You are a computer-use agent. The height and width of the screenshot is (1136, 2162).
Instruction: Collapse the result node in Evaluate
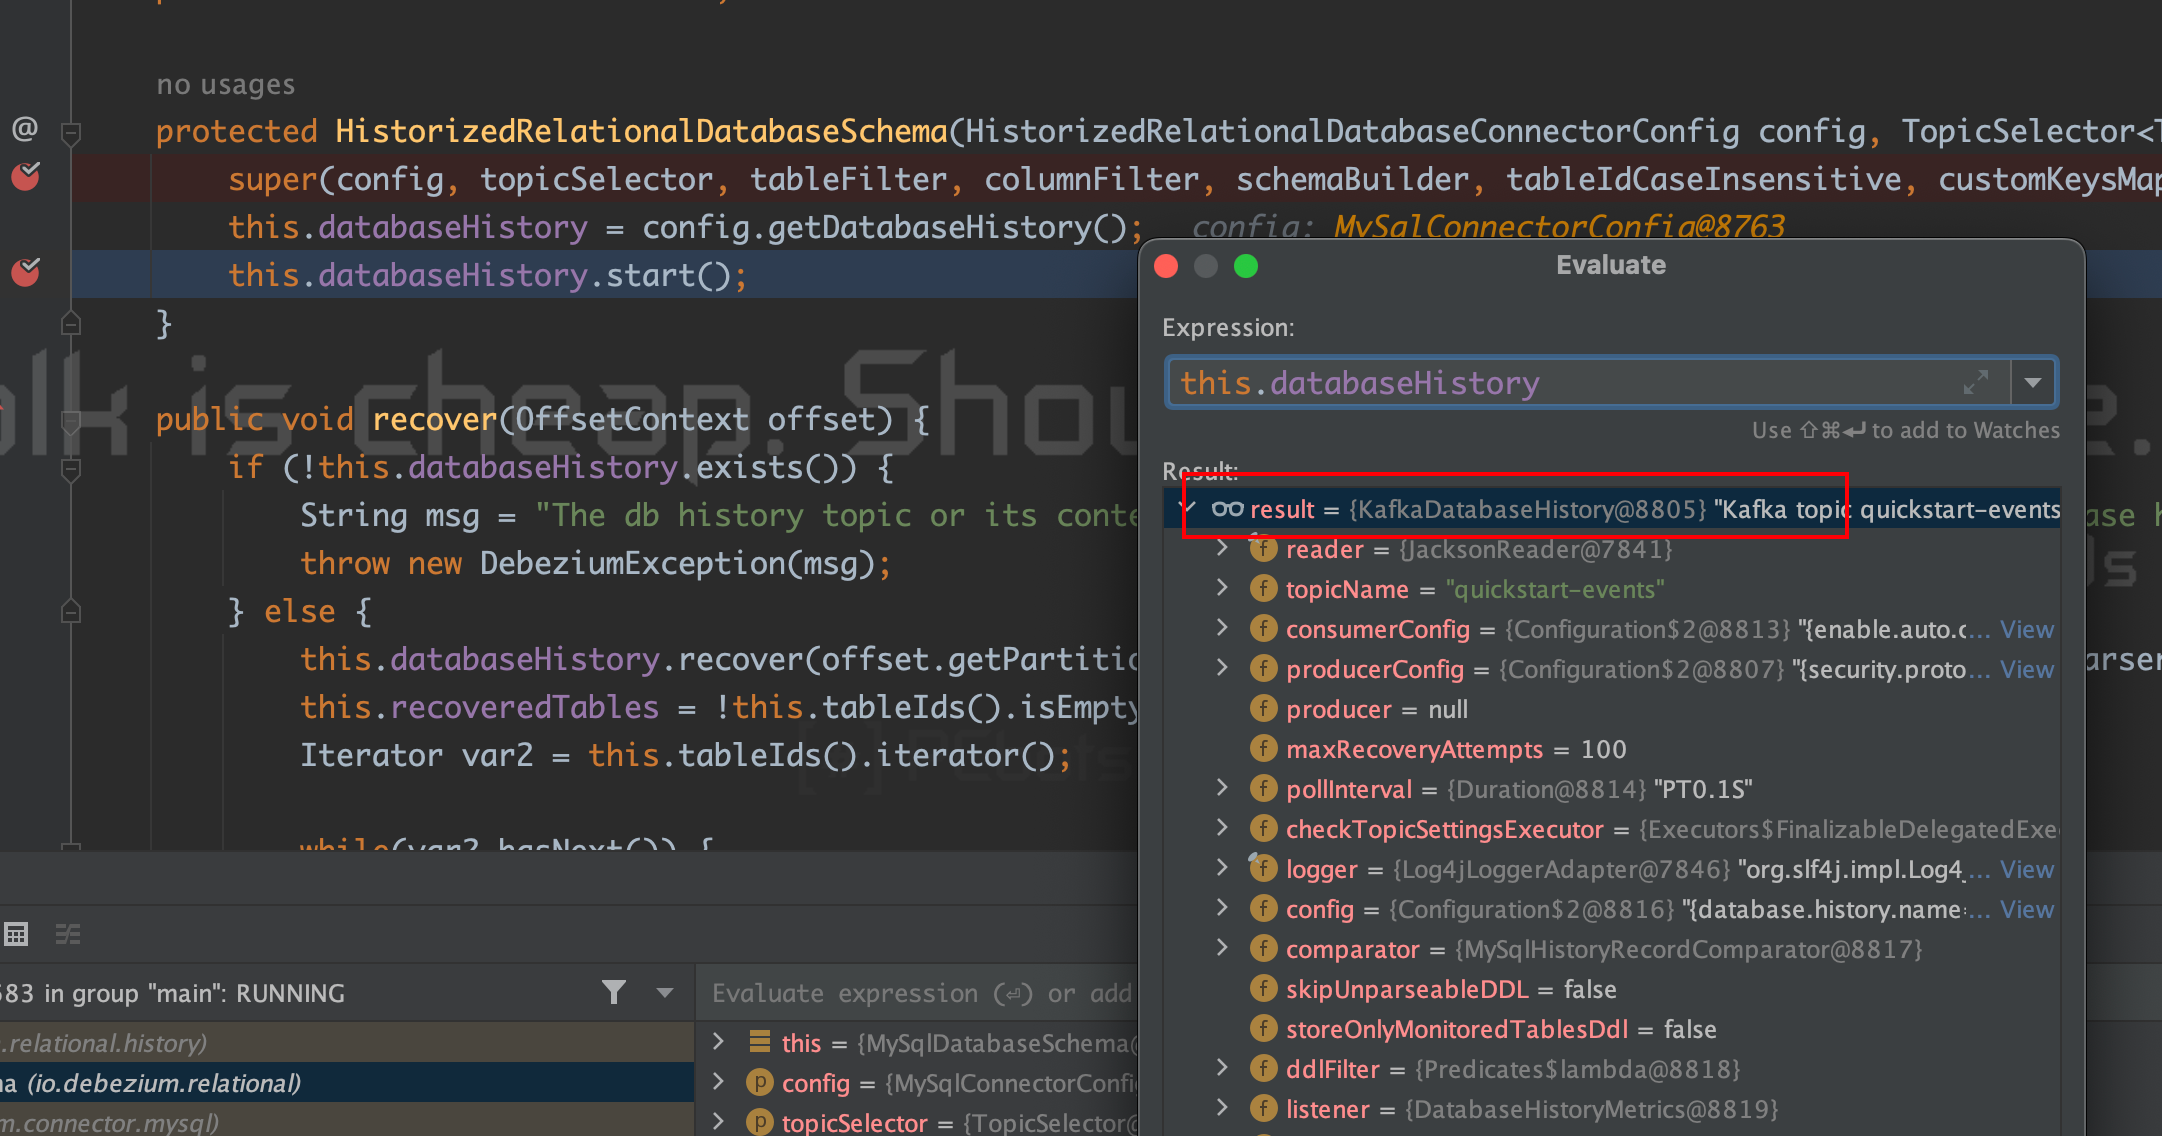tap(1188, 508)
